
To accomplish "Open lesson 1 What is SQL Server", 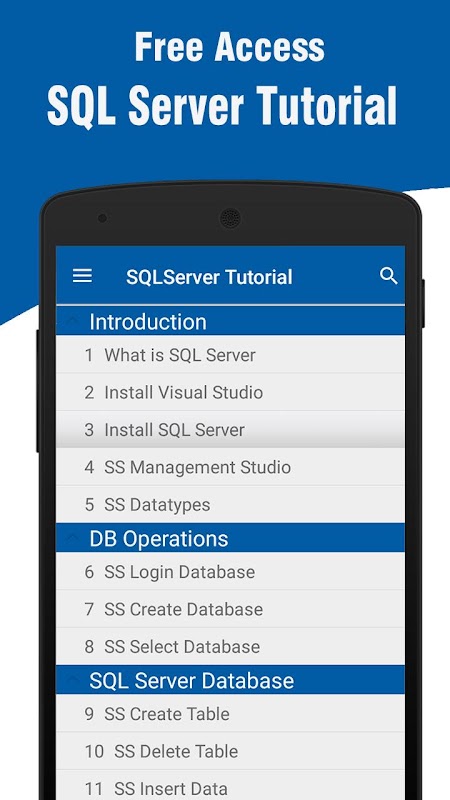I will (230, 355).
